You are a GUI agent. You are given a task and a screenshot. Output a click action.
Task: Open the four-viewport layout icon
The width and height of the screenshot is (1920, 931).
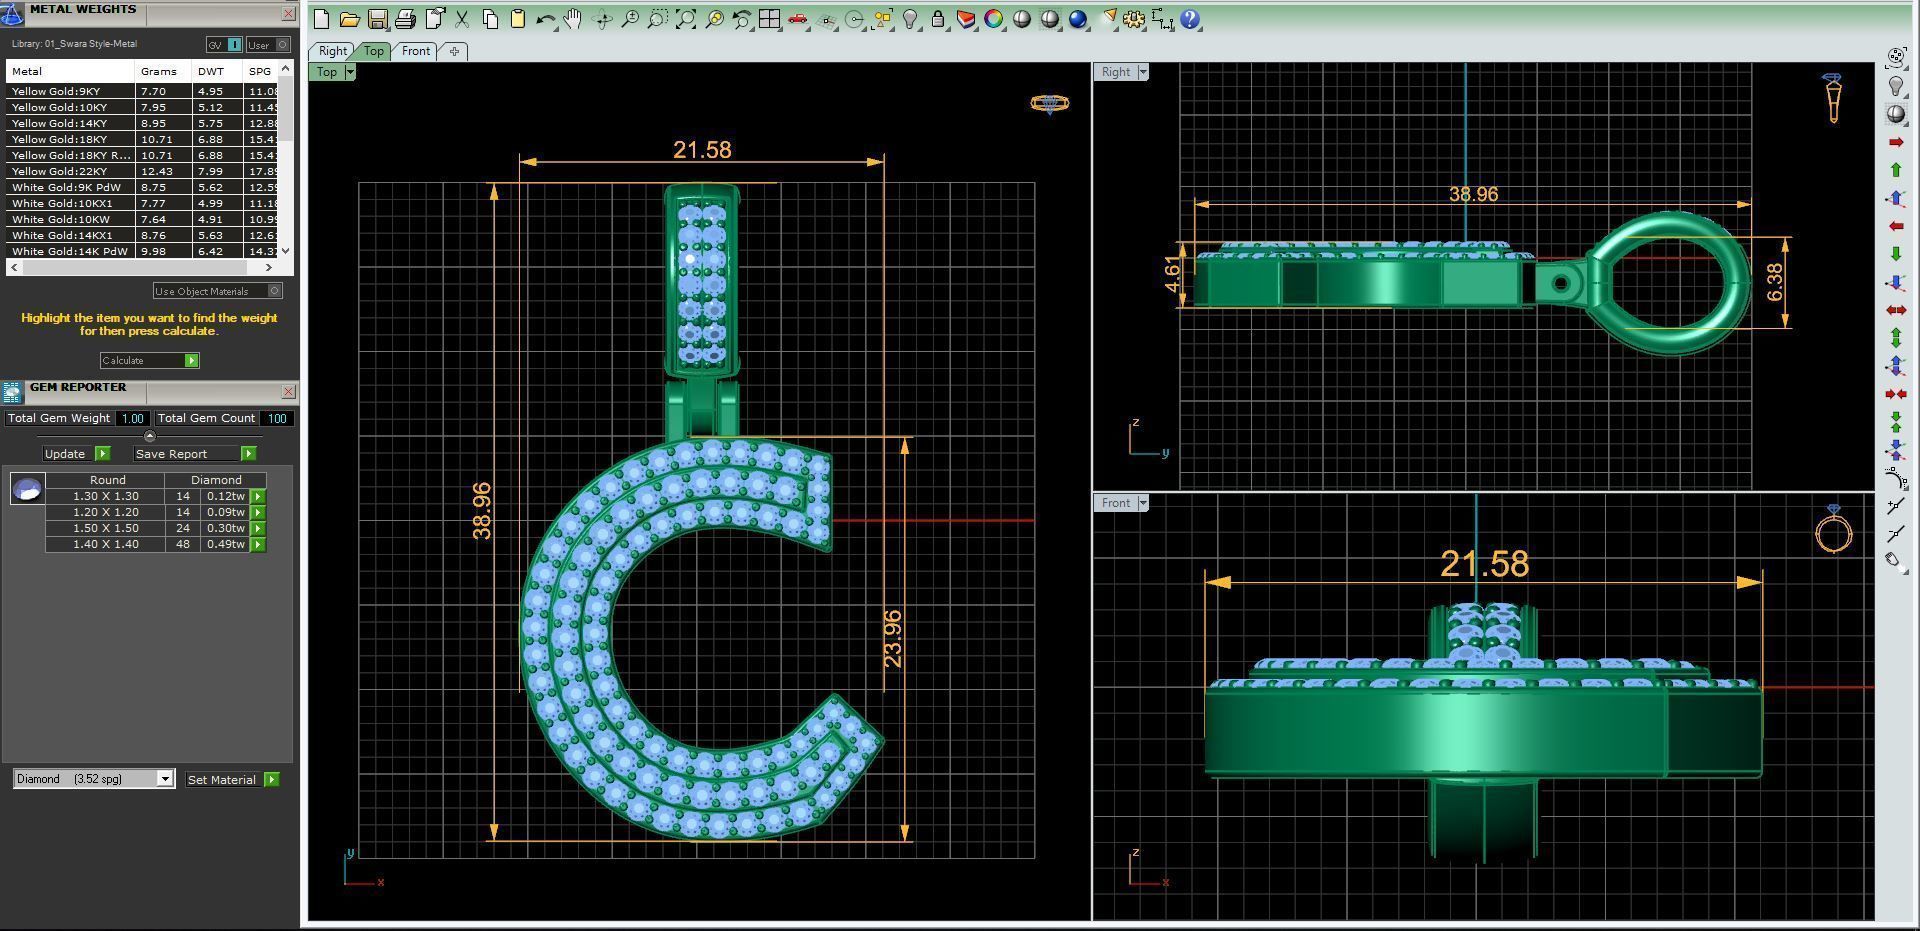click(770, 19)
